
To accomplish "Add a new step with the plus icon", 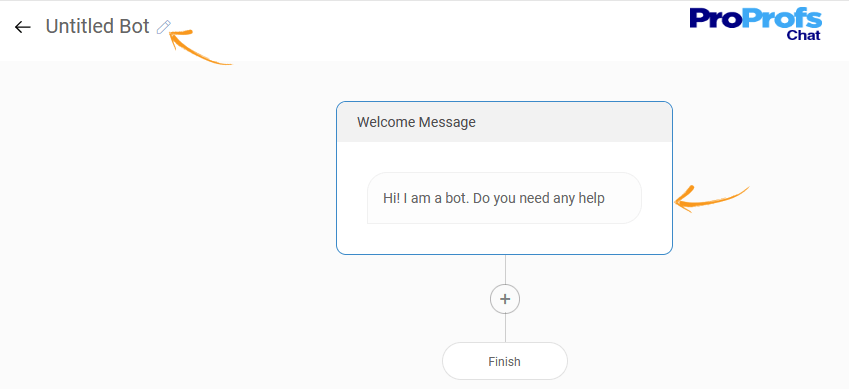I will pos(505,299).
